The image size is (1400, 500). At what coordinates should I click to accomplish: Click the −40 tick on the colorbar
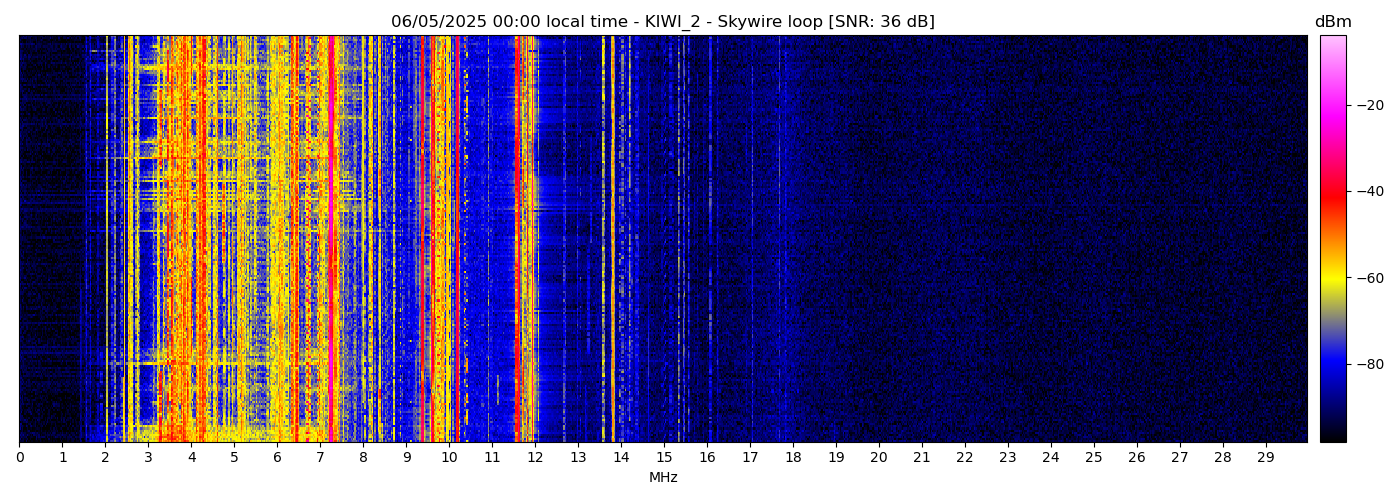[1370, 191]
